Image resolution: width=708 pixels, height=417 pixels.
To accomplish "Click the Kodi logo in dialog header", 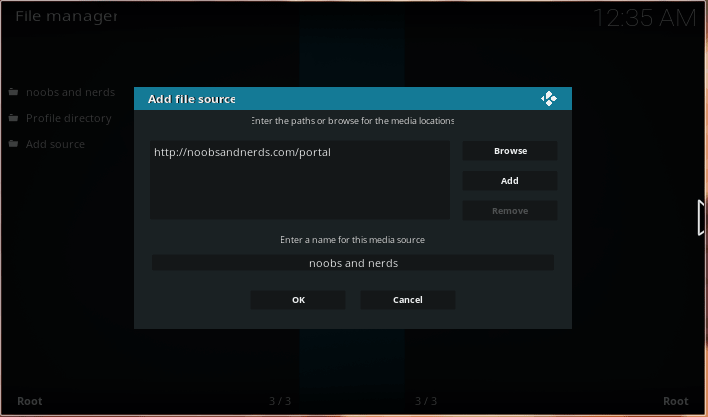I will (549, 98).
